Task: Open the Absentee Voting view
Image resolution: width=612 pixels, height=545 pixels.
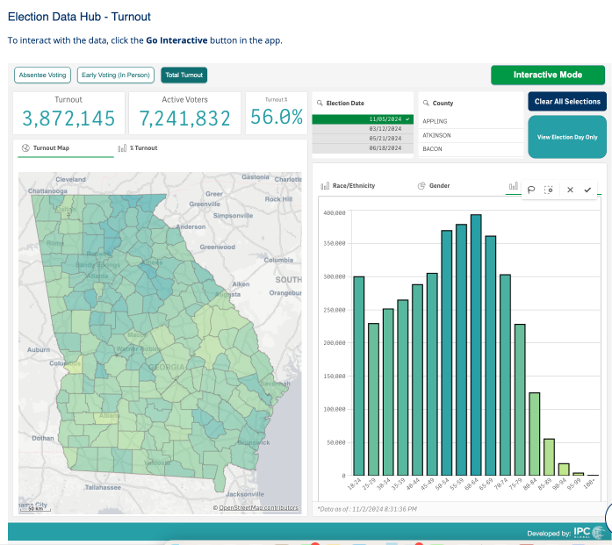Action: [42, 75]
